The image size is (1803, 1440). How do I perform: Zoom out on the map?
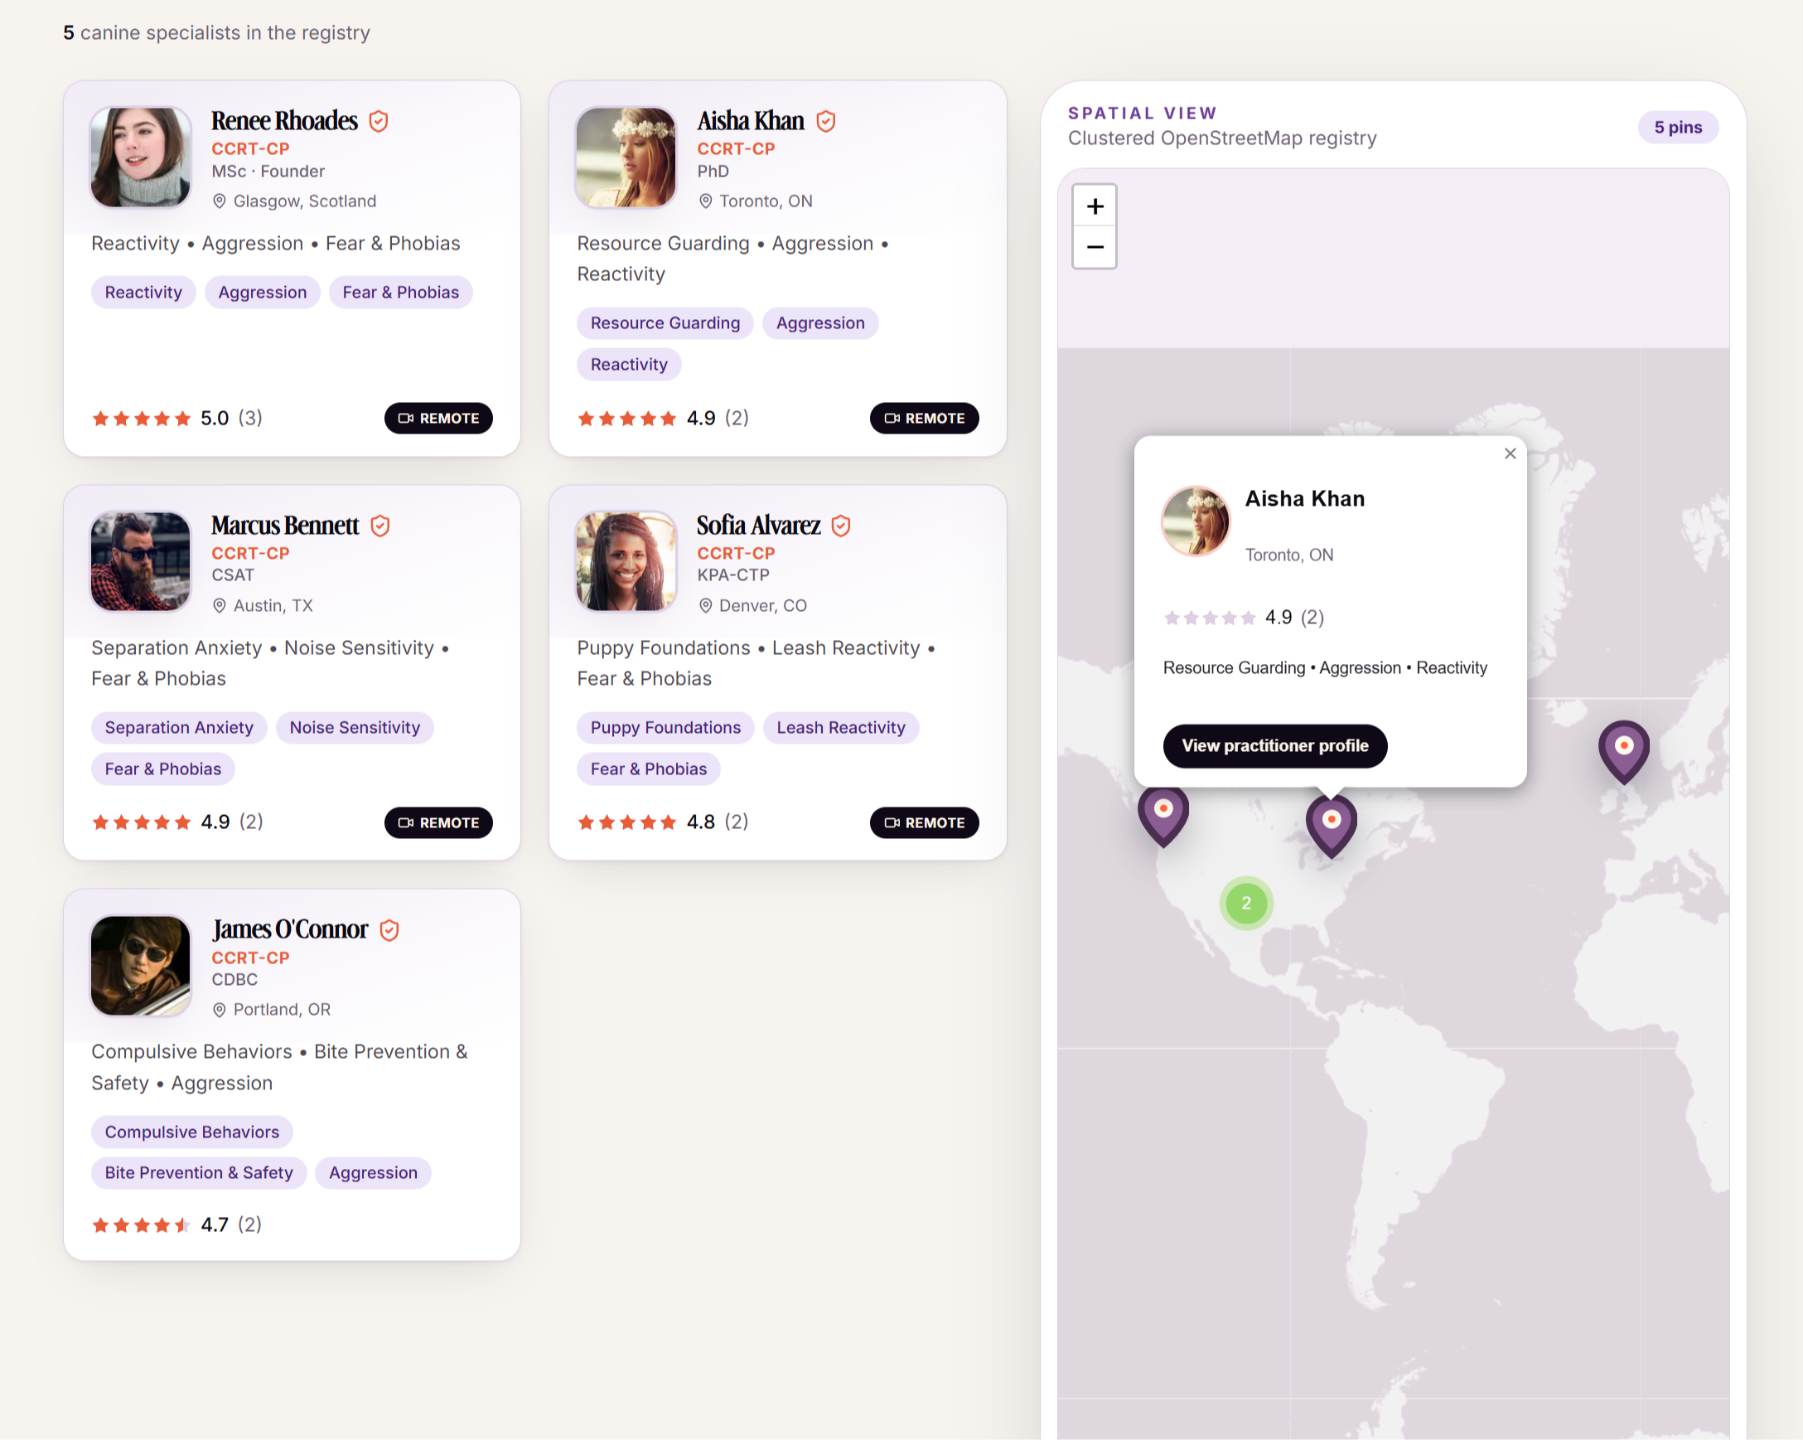1094,247
